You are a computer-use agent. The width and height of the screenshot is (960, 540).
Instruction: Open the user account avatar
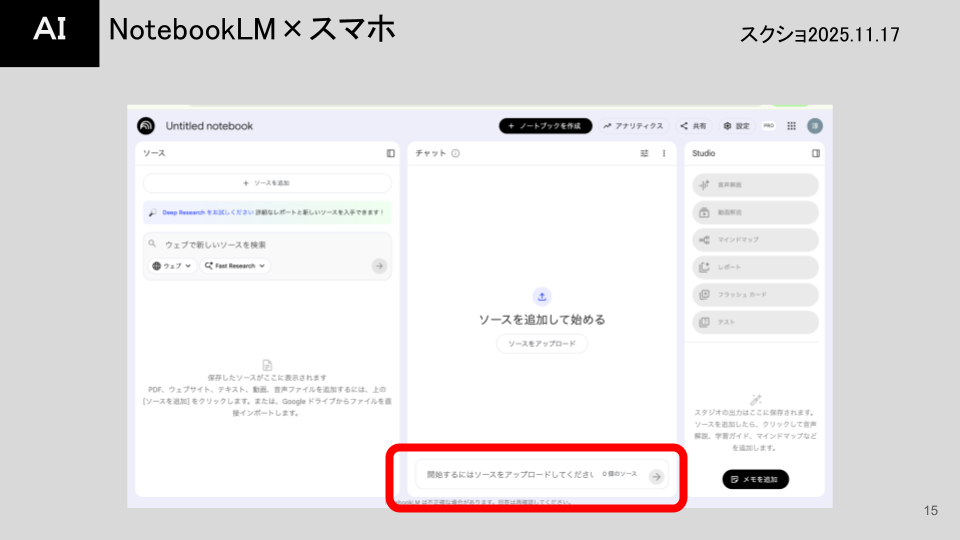click(x=815, y=126)
